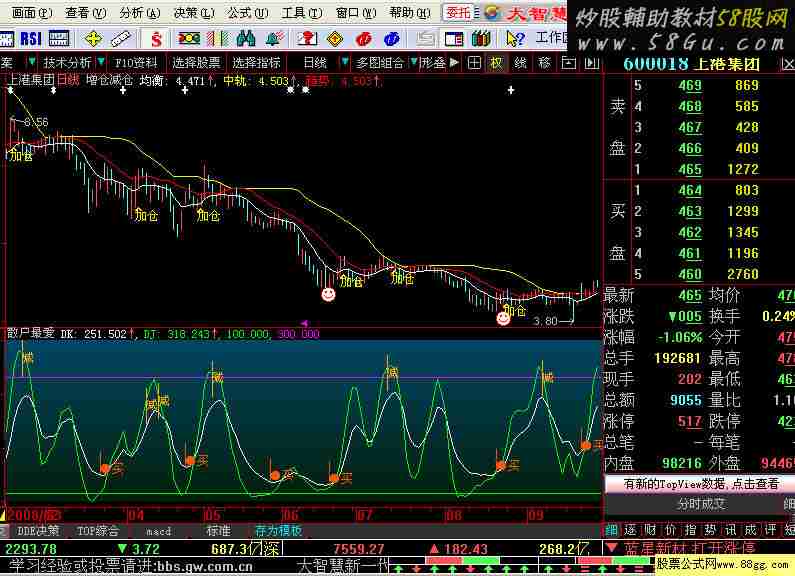The width and height of the screenshot is (795, 576).
Task: Open the RSI indicator tool
Action: click(31, 39)
